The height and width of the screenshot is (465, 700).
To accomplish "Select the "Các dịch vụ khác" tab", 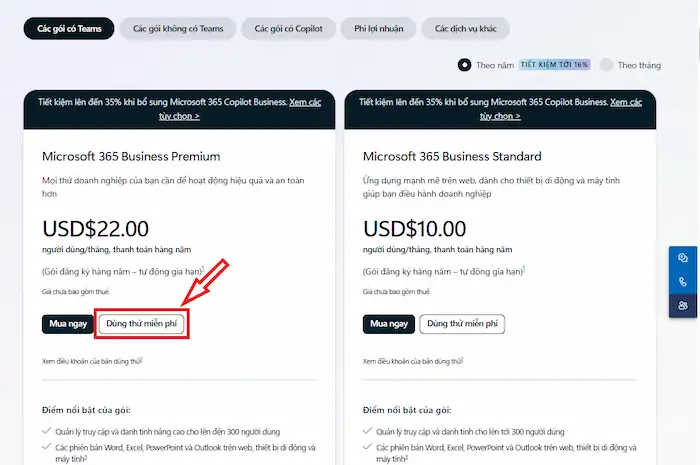I will 466,28.
